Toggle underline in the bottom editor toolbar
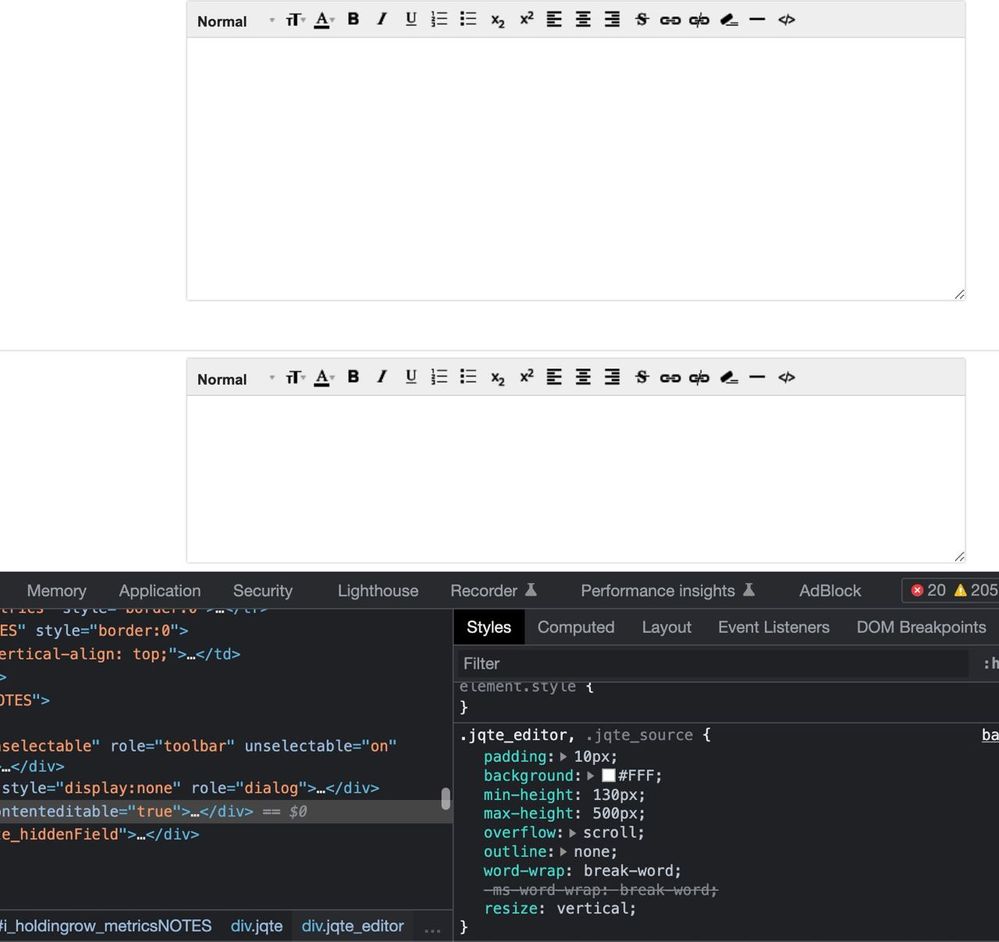 tap(411, 377)
